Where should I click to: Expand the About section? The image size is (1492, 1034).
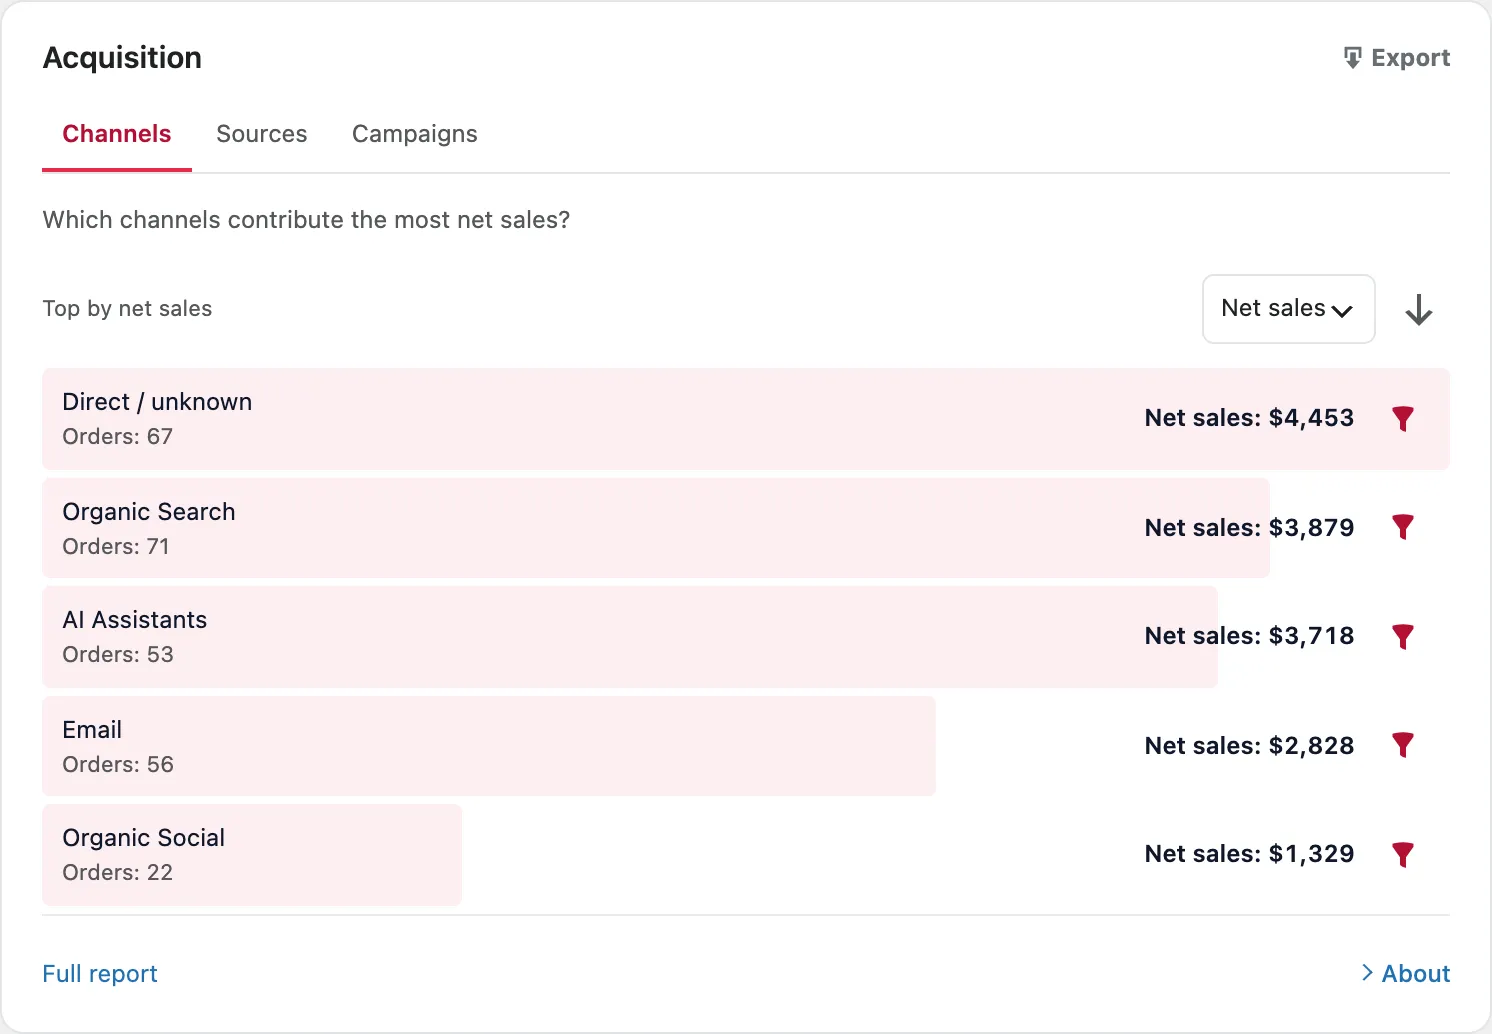click(x=1405, y=973)
